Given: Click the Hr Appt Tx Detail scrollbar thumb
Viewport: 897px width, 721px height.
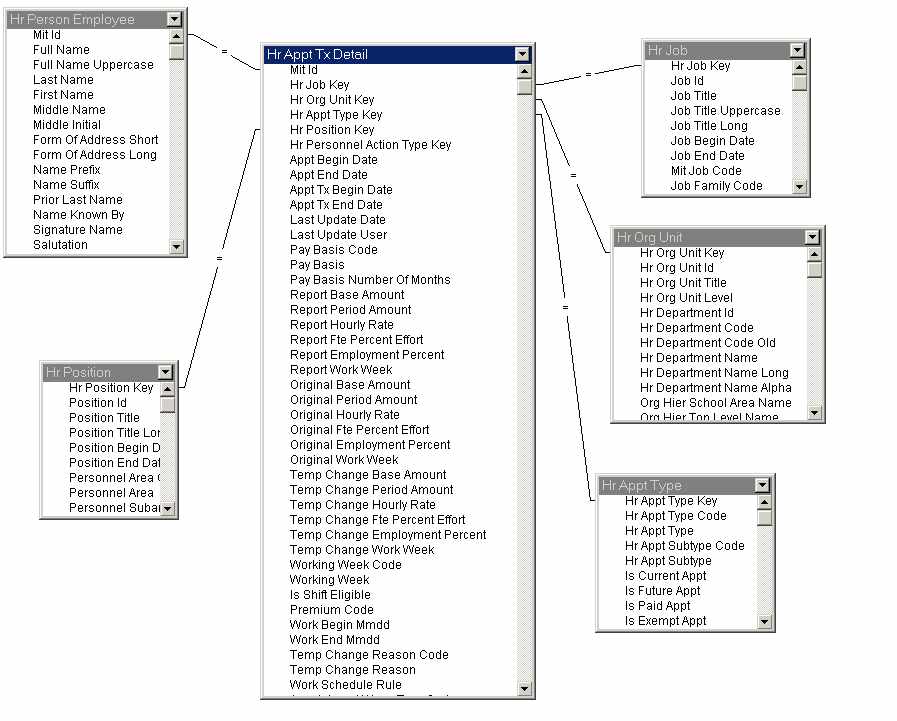Looking at the screenshot, I should (x=525, y=87).
